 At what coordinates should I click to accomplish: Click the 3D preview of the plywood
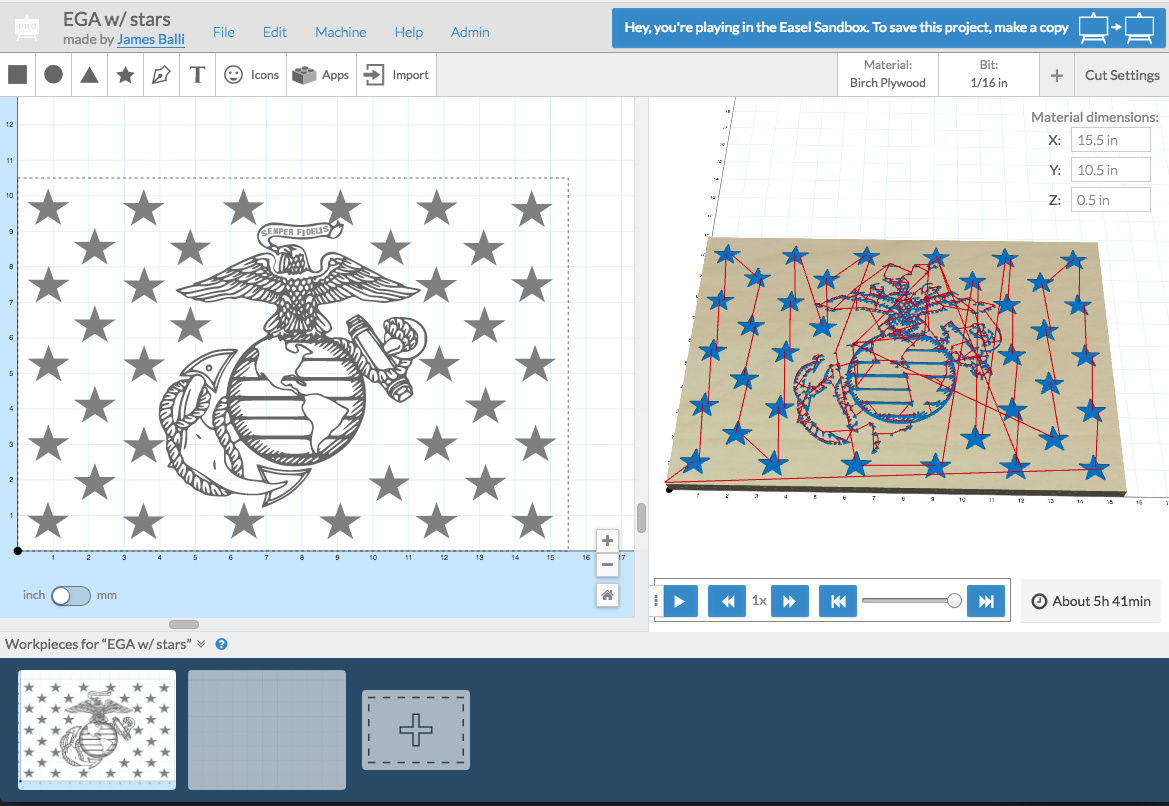click(x=895, y=365)
